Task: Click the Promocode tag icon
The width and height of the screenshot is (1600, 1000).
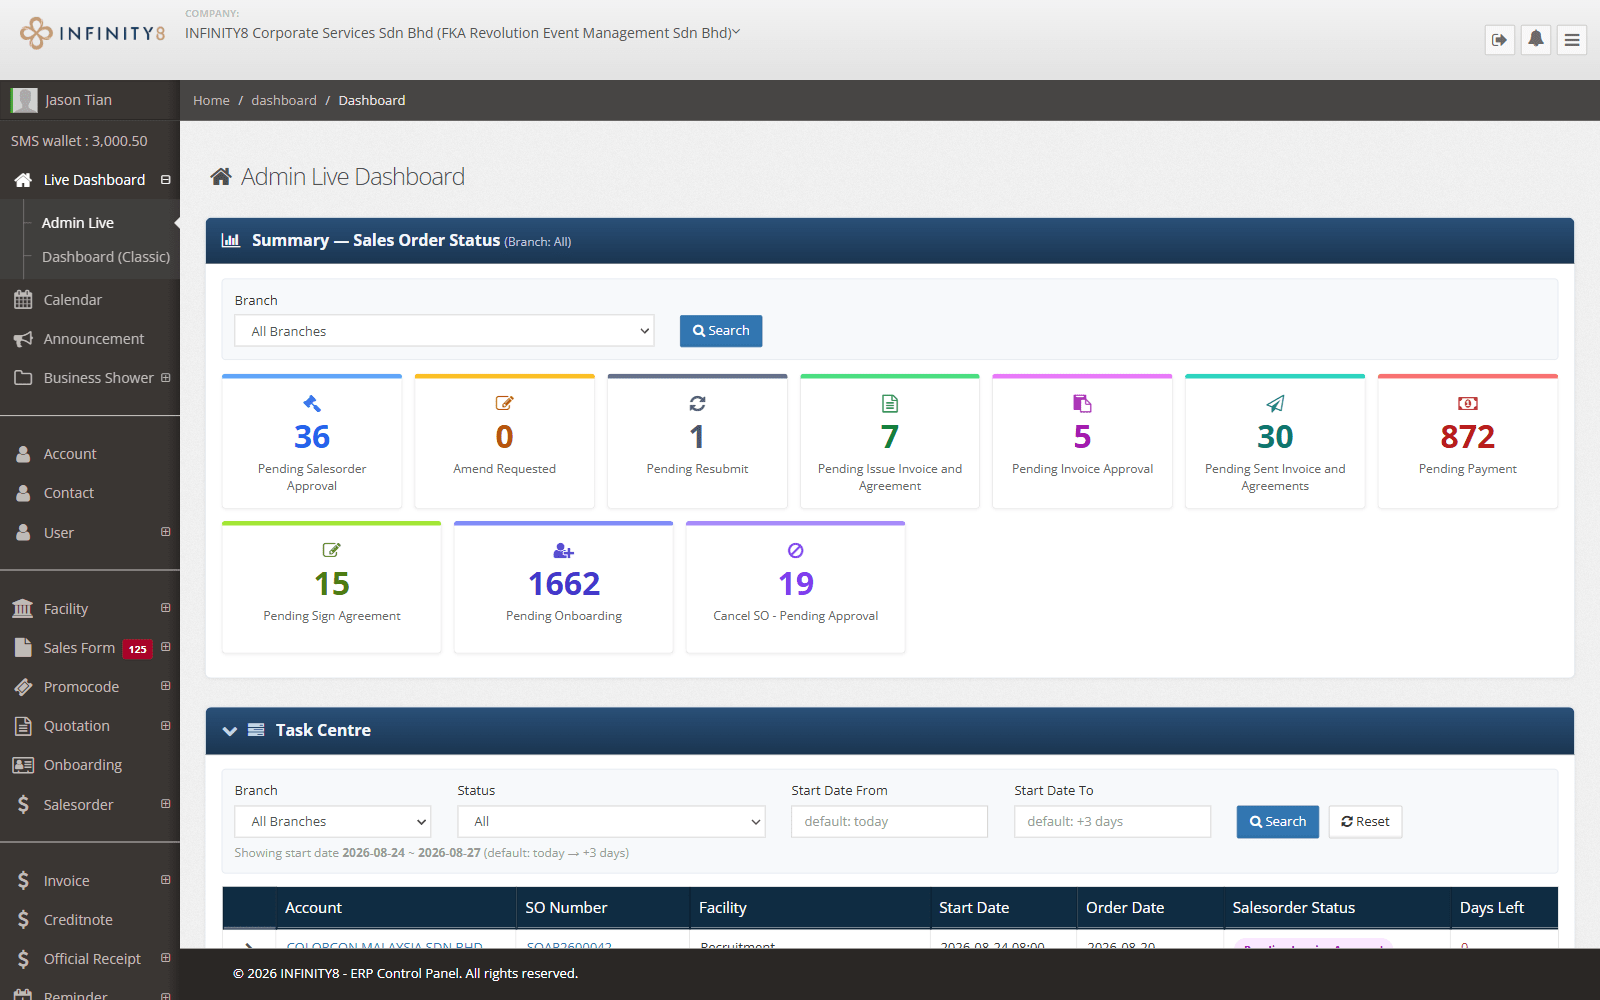Action: pyautogui.click(x=23, y=687)
